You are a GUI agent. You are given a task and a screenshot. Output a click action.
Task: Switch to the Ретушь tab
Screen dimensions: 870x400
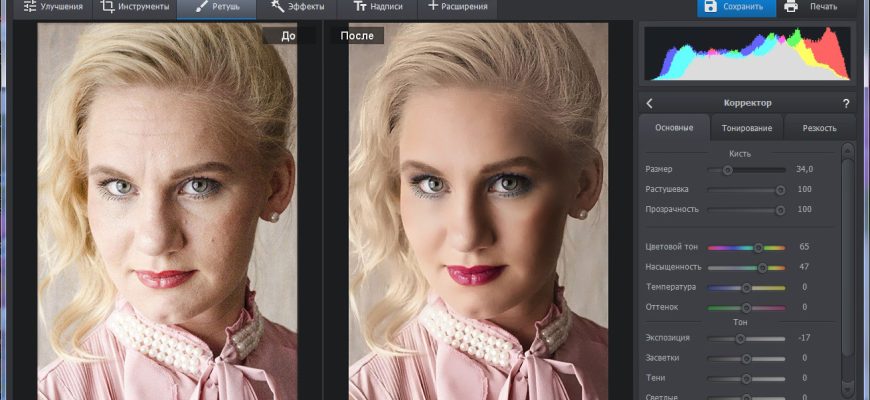pos(216,7)
